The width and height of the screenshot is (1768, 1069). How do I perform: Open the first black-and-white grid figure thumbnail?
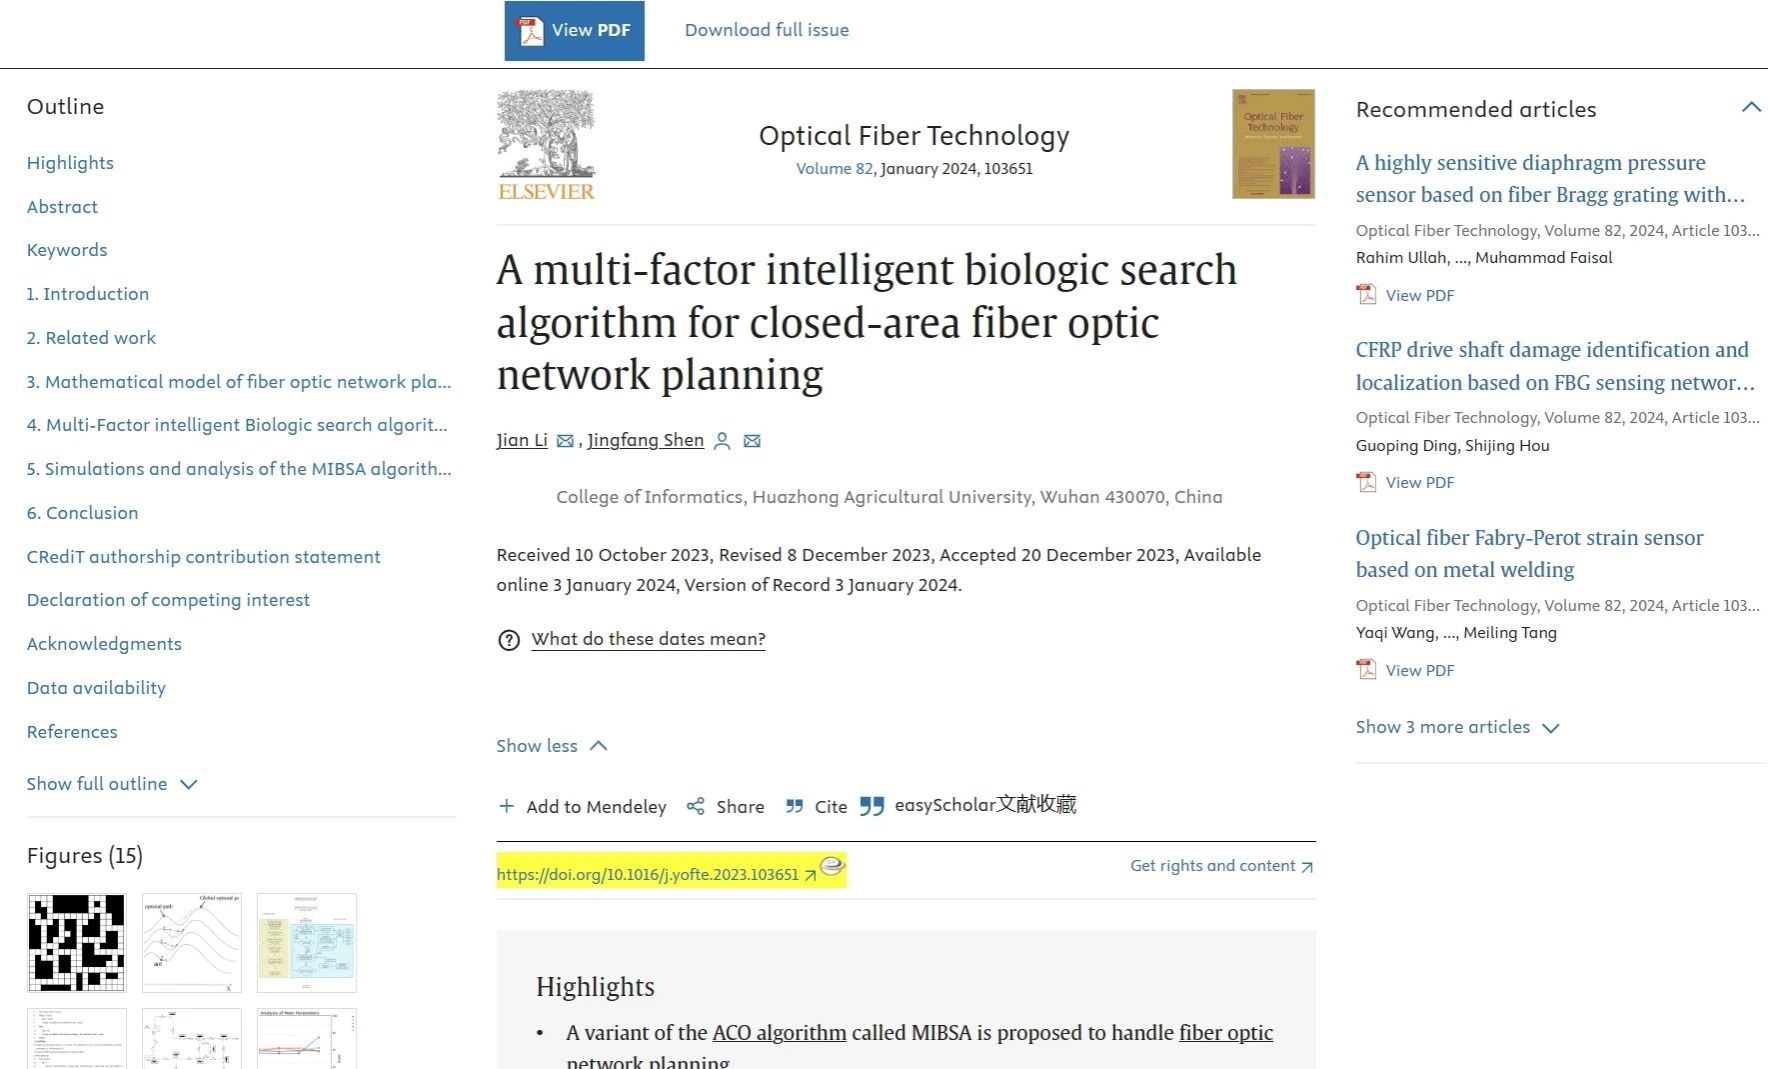click(x=77, y=943)
